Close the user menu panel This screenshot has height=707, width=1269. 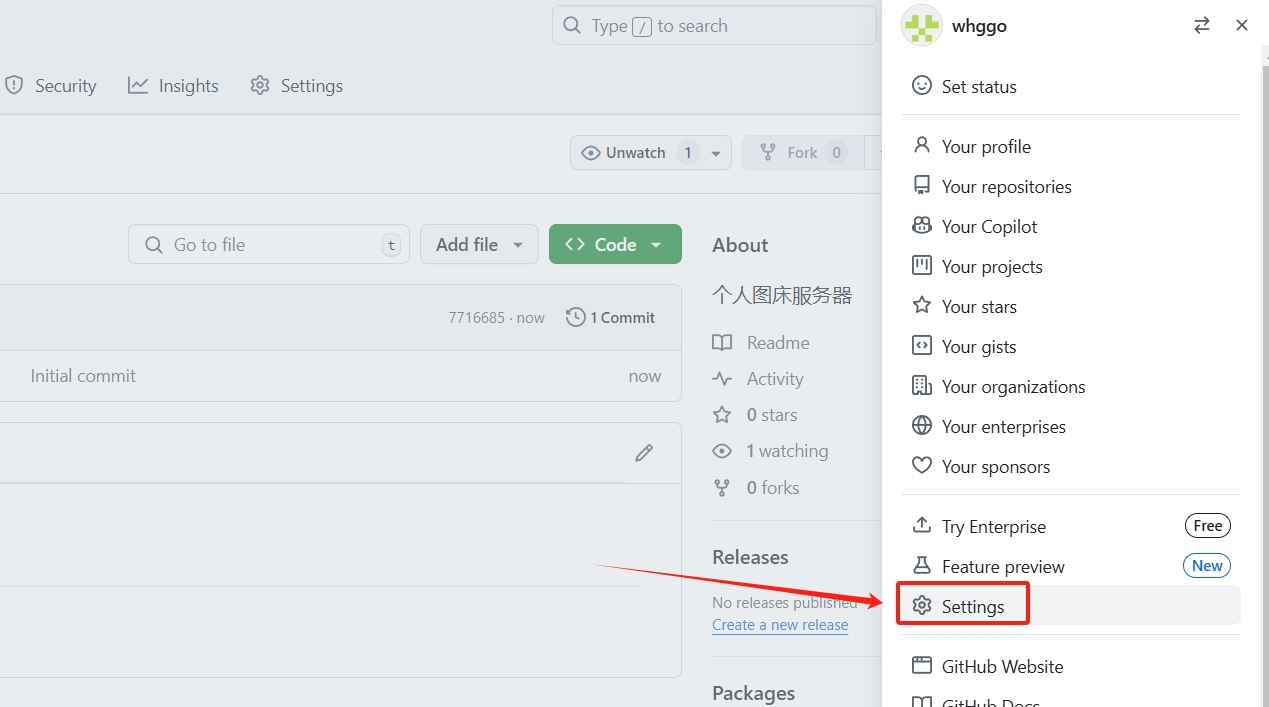[1242, 26]
